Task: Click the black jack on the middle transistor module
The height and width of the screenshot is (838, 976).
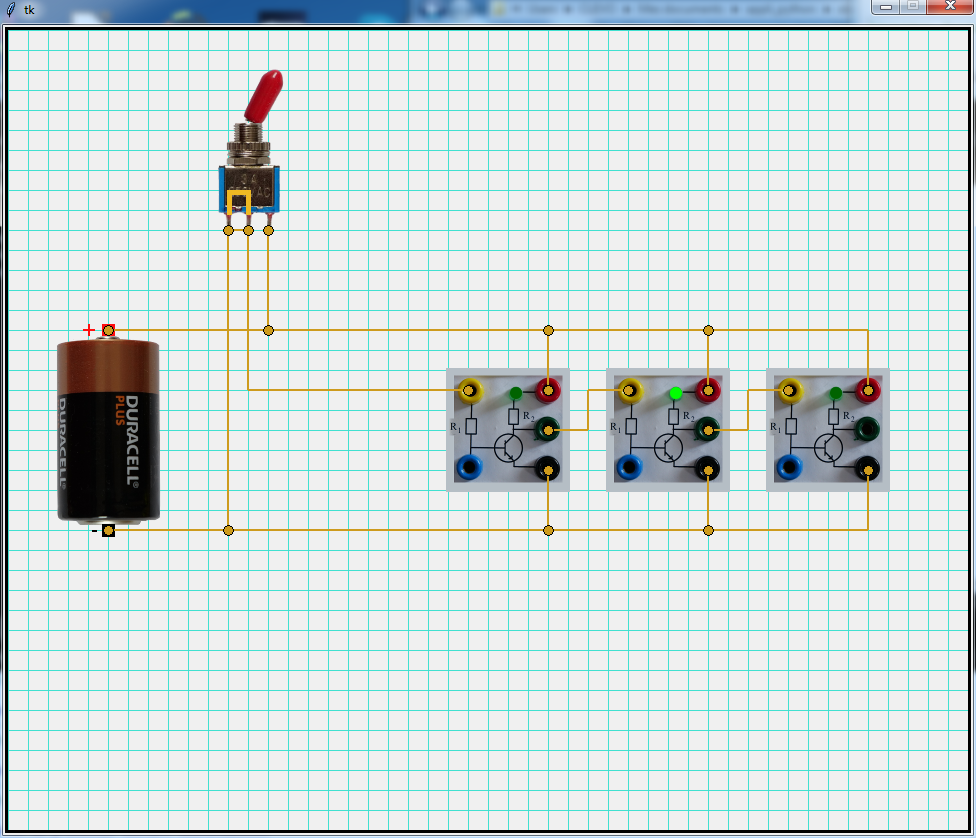Action: (708, 467)
